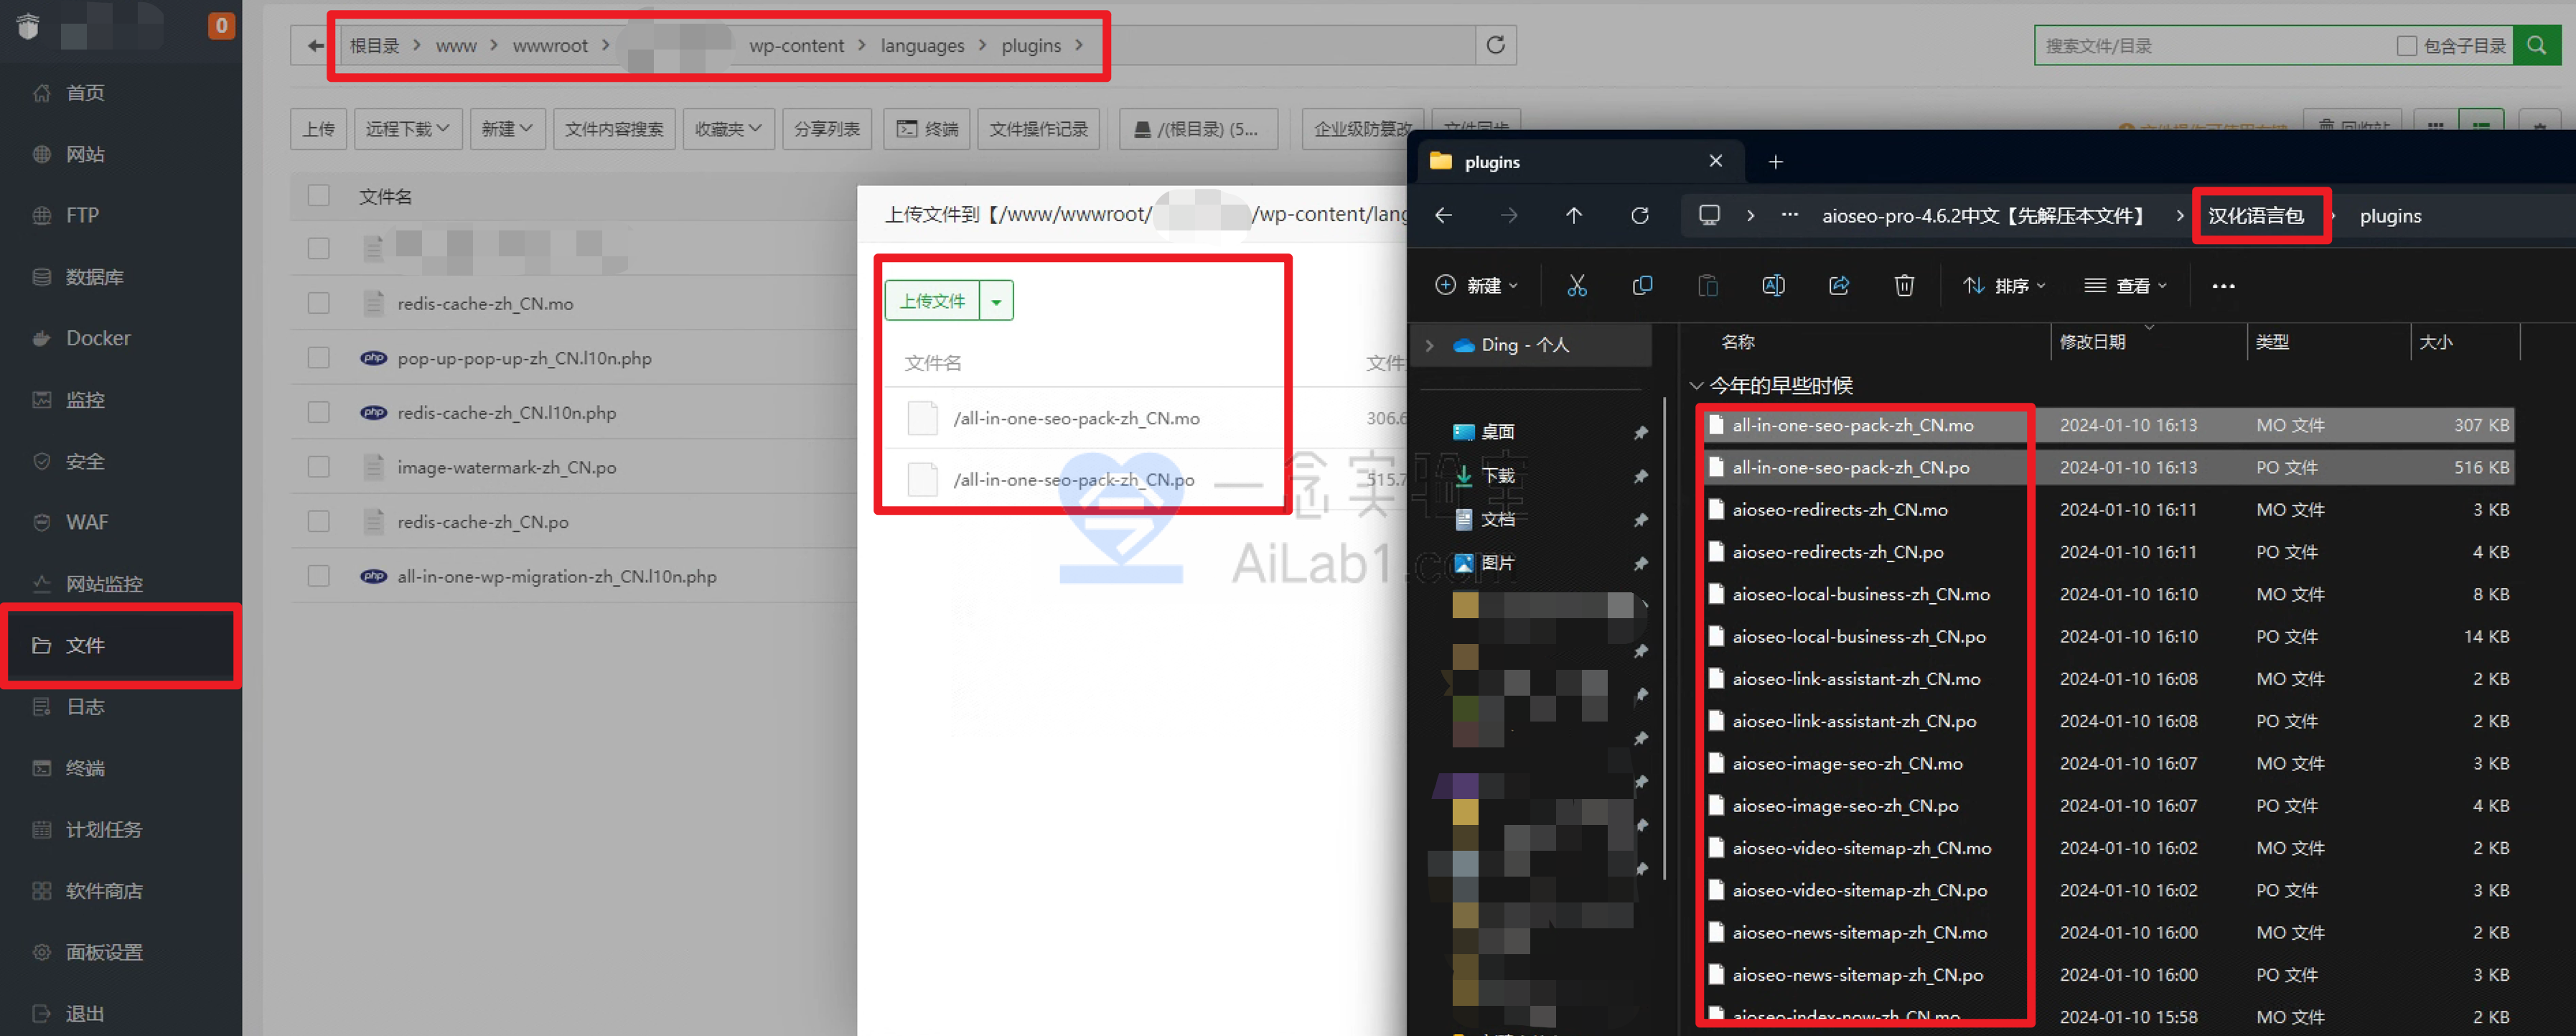This screenshot has height=1036, width=2576.
Task: Open 图片 in the Explorer quick access
Action: click(1497, 563)
